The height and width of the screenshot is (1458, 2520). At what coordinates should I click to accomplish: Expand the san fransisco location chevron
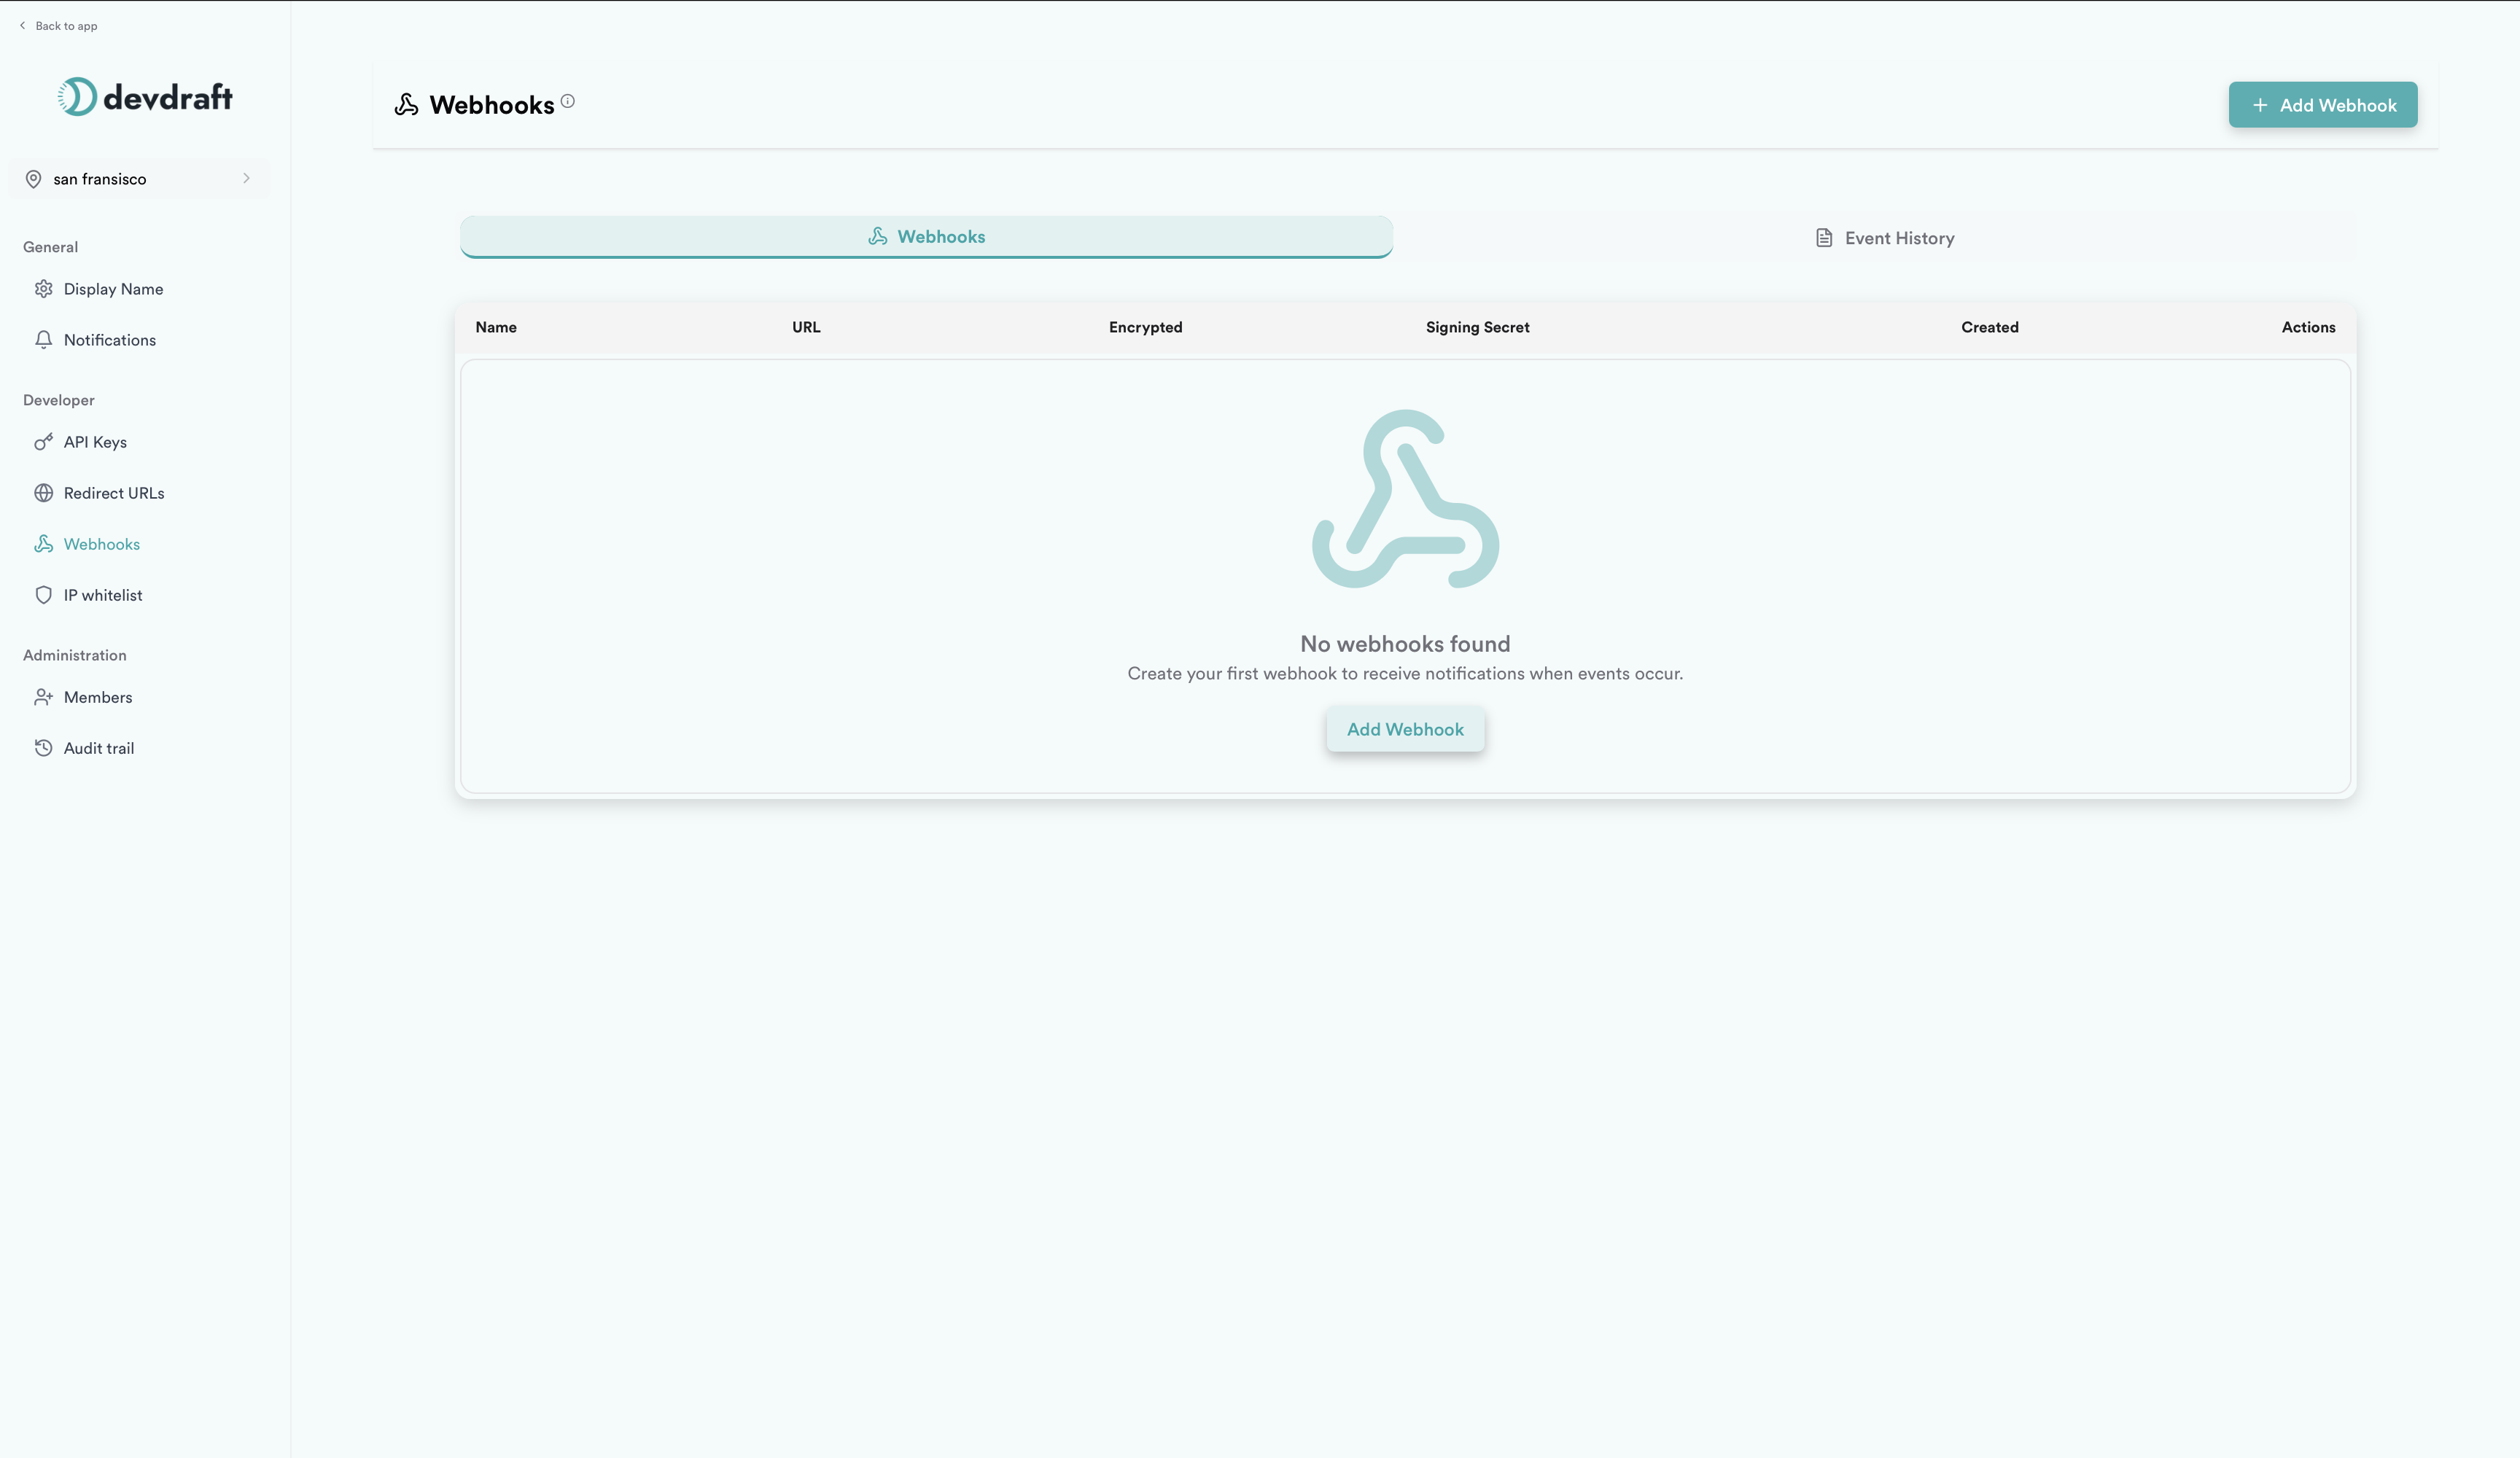[246, 178]
